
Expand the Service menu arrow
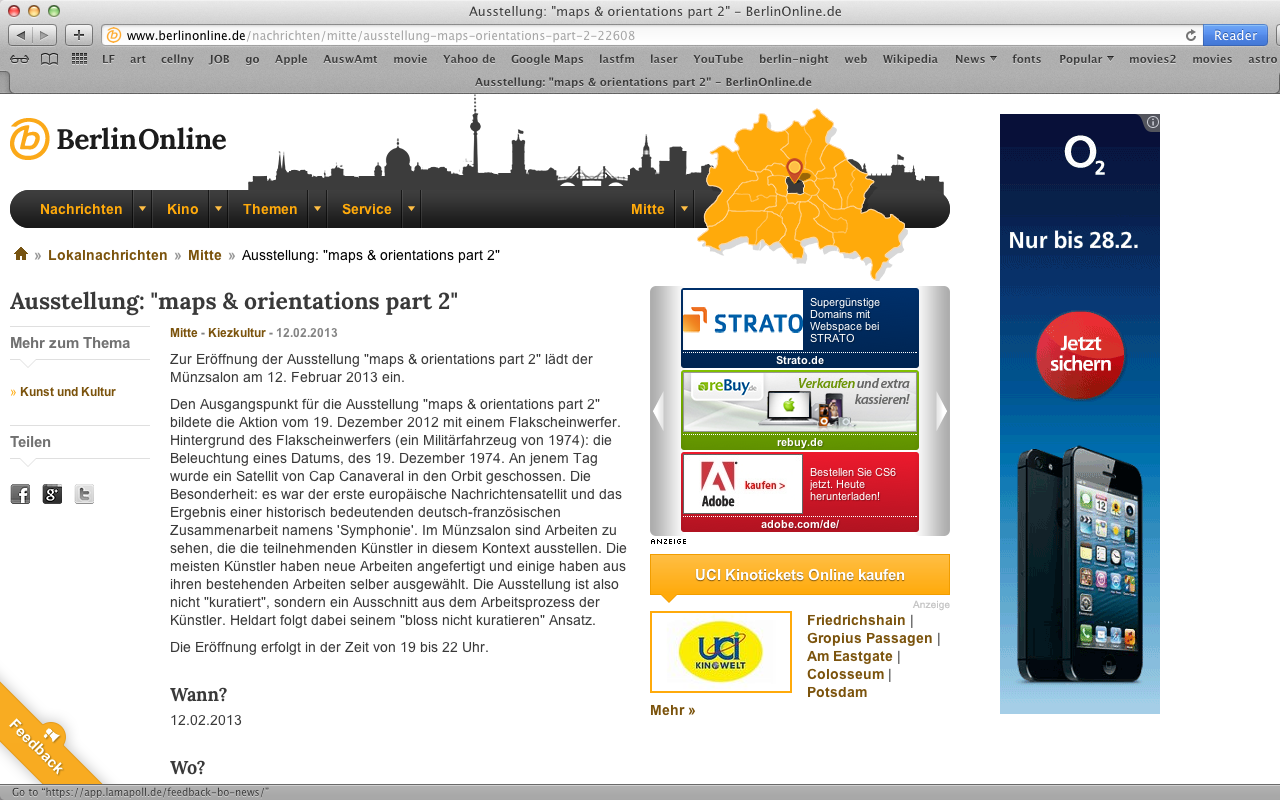tap(411, 209)
